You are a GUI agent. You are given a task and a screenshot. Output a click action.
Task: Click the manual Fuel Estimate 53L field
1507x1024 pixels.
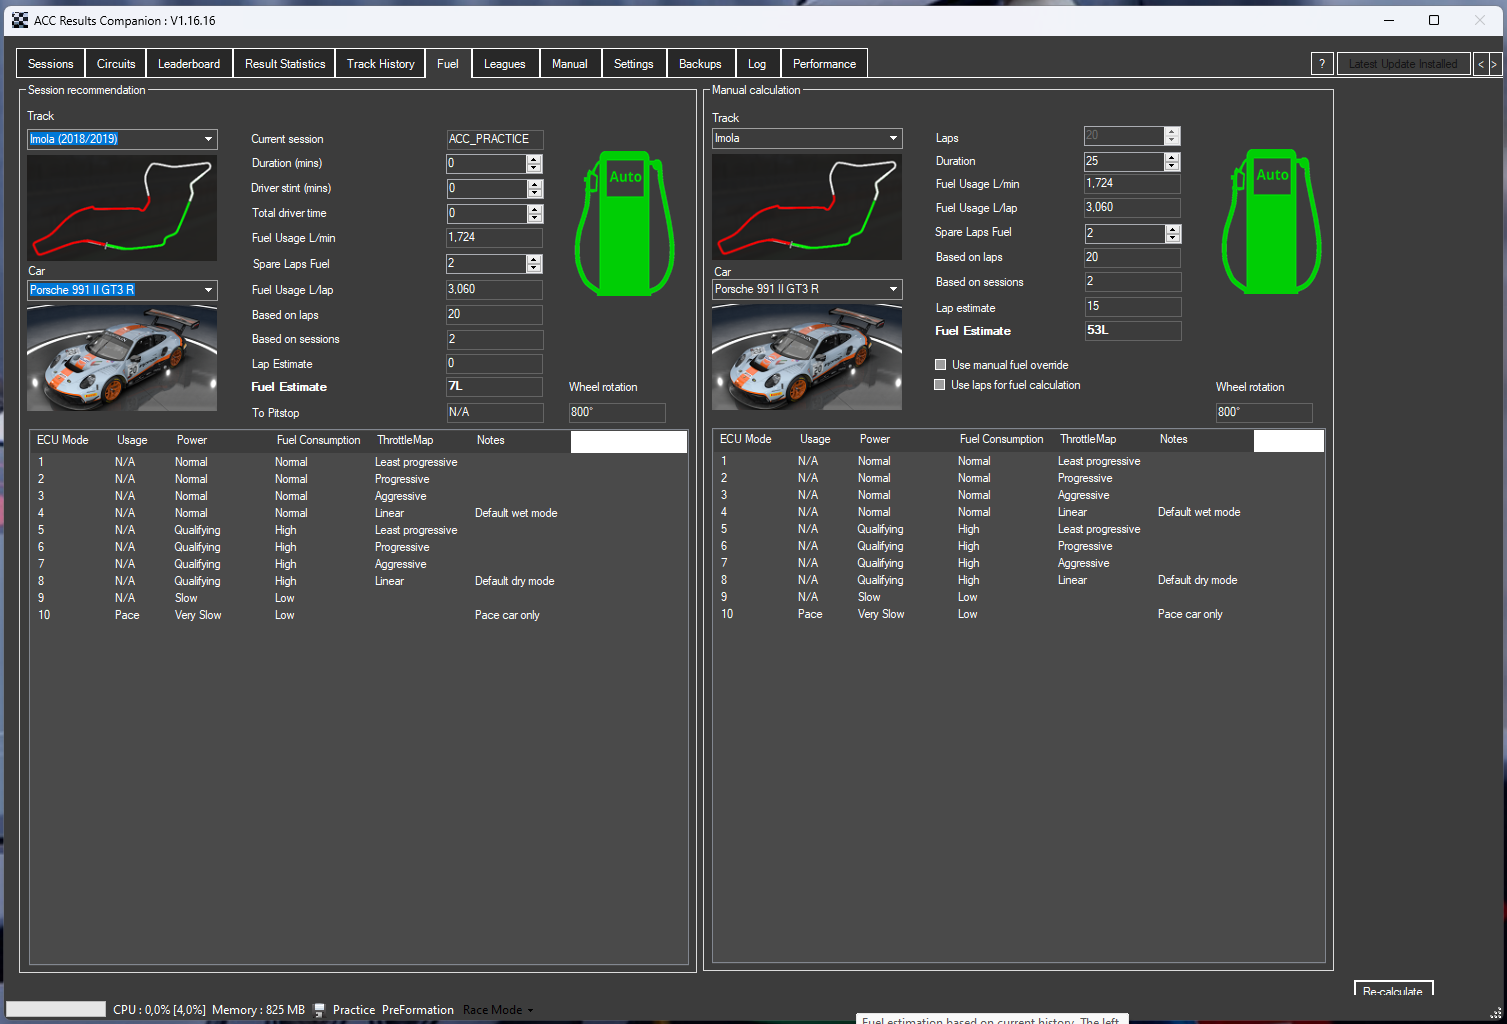click(1132, 331)
